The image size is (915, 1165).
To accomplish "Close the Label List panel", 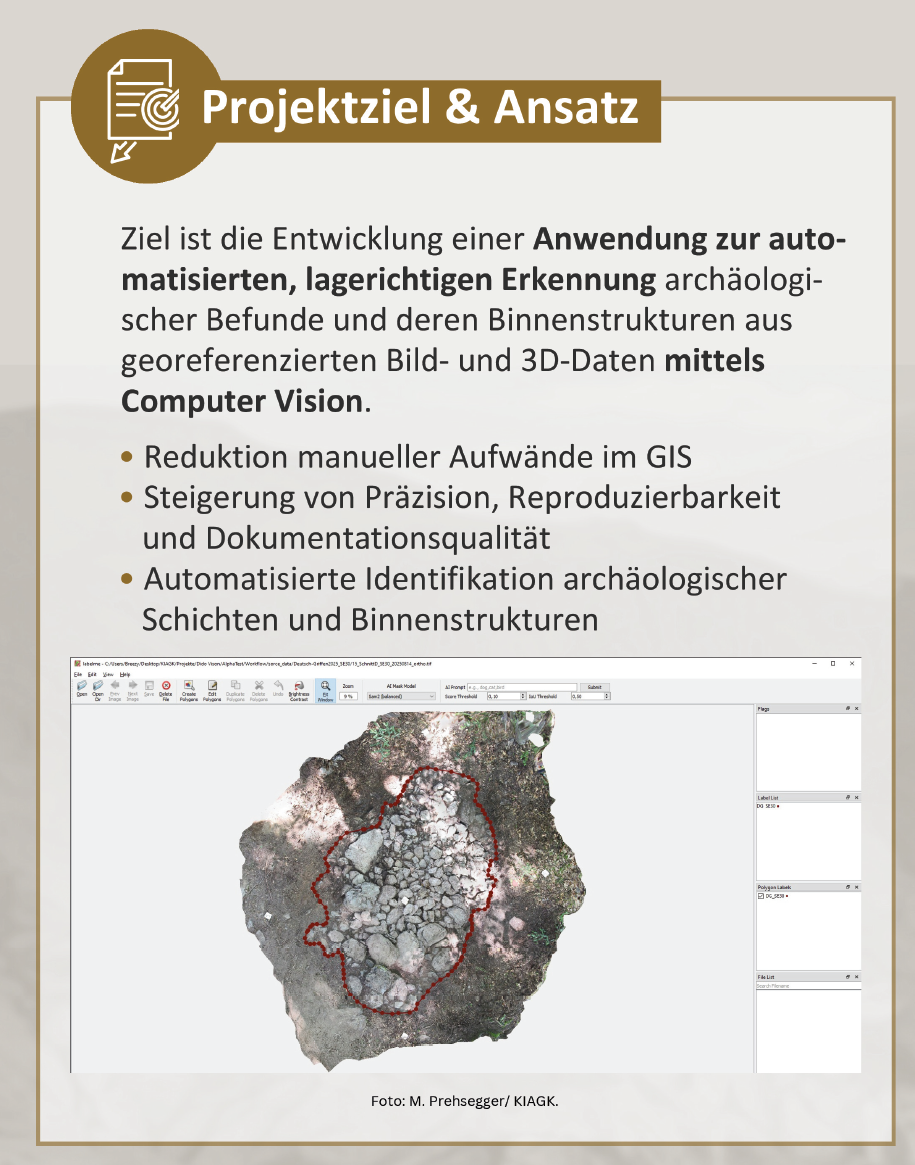I will (856, 797).
